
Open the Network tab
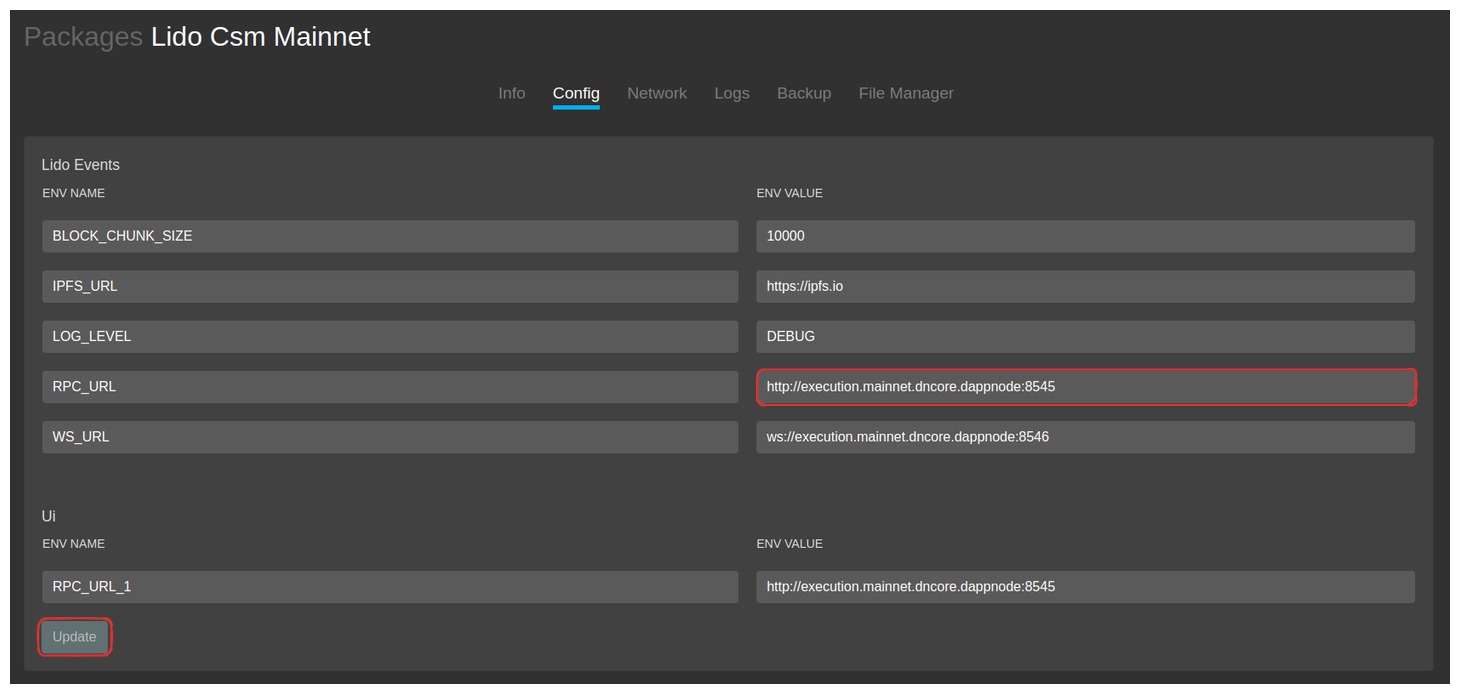pyautogui.click(x=657, y=92)
